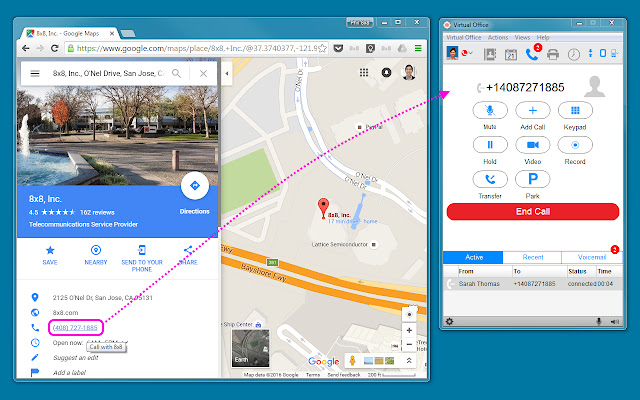Zoom in the map
The width and height of the screenshot is (640, 400).
pyautogui.click(x=409, y=330)
